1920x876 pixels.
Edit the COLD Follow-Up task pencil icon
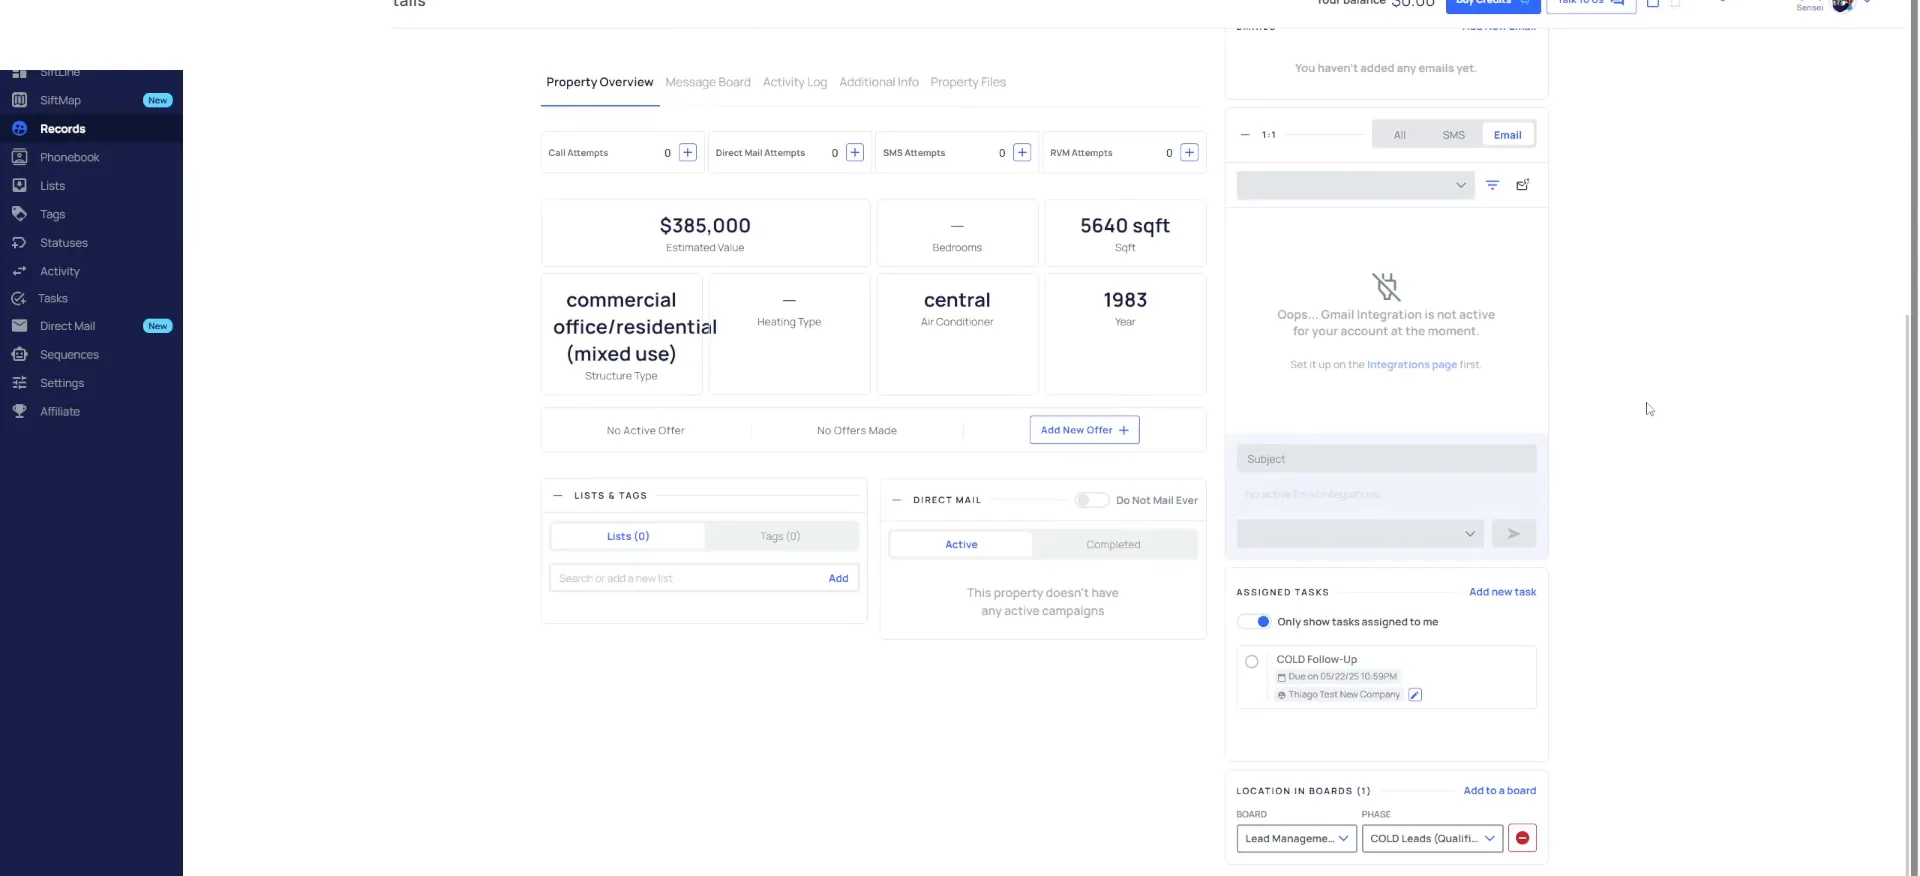[x=1415, y=695]
